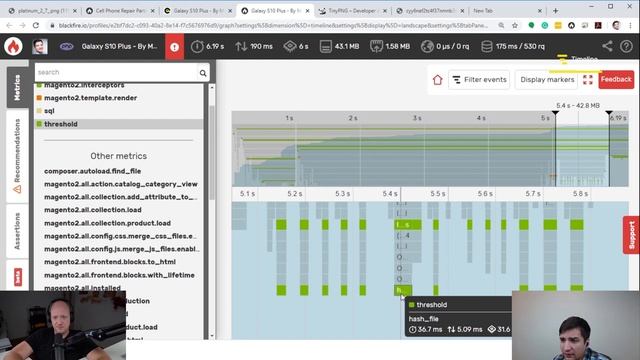
Task: Open the help question mark icon
Action: 626,46
